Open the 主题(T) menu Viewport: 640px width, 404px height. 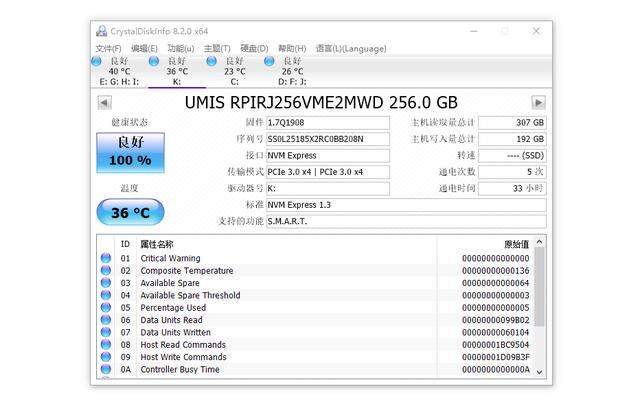[x=217, y=49]
